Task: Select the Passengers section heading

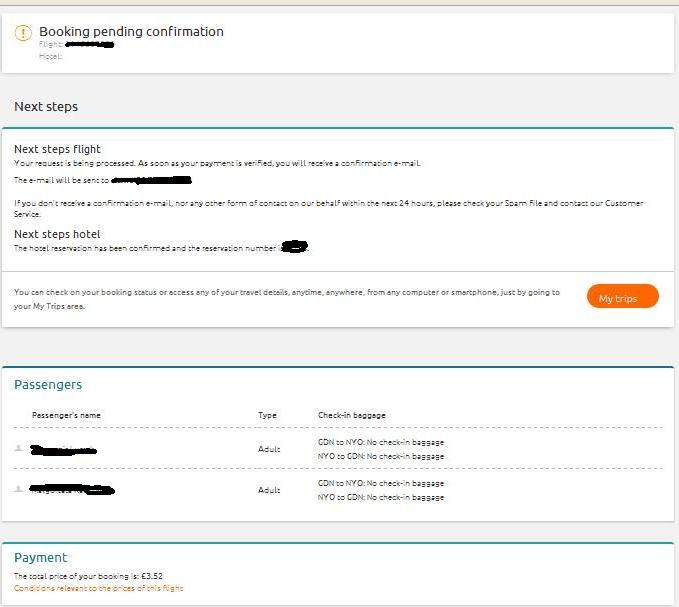Action: point(48,384)
